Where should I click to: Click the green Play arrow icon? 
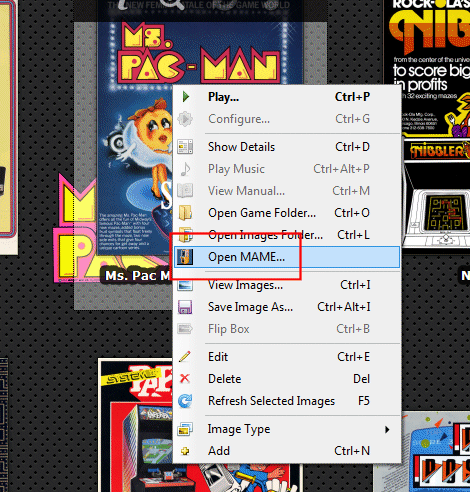point(186,97)
